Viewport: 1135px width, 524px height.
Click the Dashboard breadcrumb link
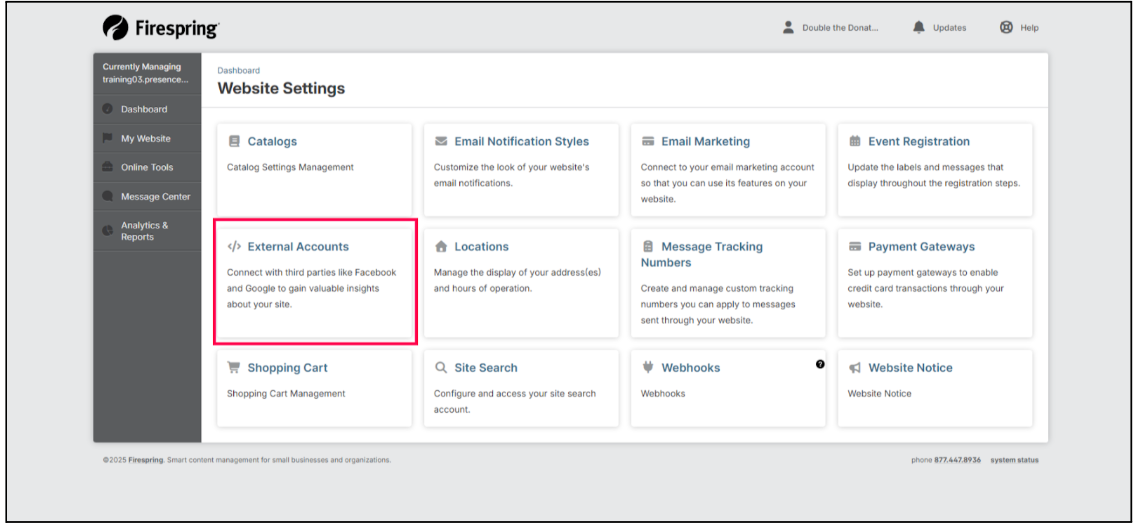238,71
